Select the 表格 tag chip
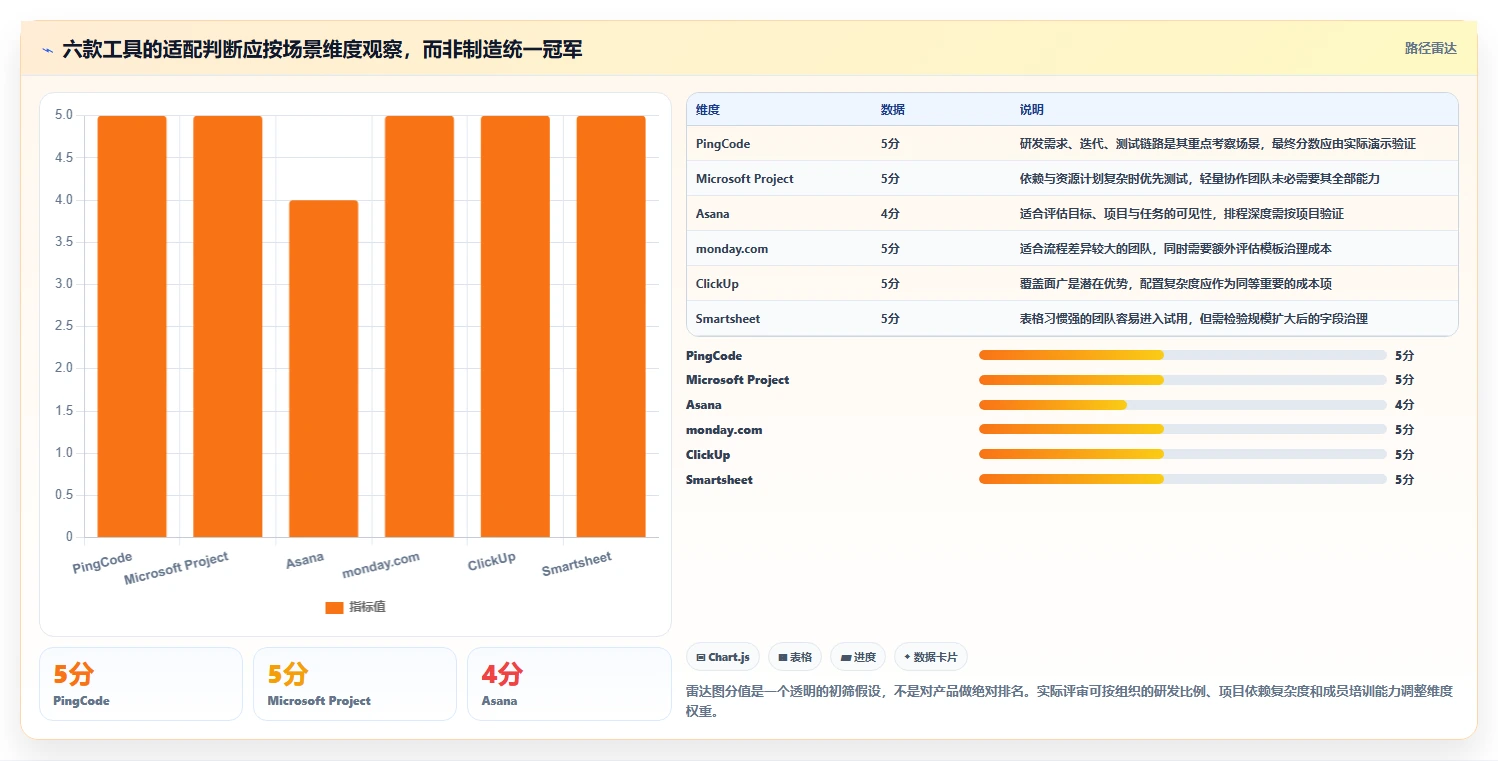This screenshot has height=761, width=1498. click(x=795, y=657)
